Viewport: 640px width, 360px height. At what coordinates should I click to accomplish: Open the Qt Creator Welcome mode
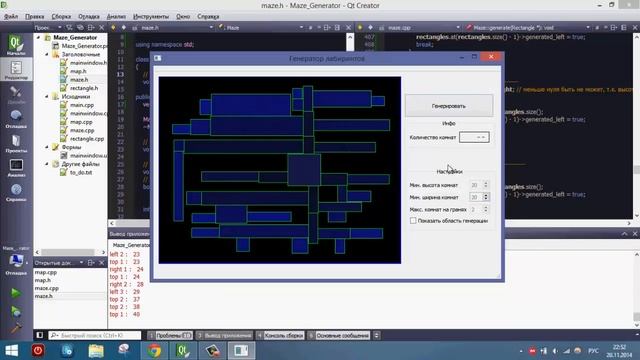point(16,45)
